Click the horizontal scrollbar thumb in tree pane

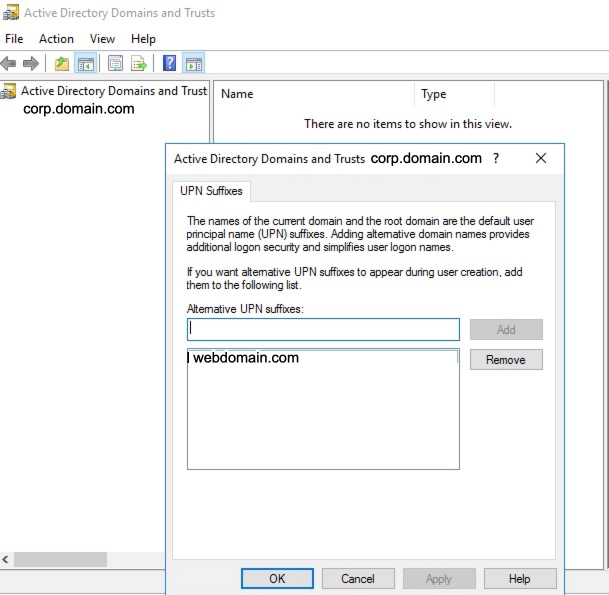(x=61, y=559)
